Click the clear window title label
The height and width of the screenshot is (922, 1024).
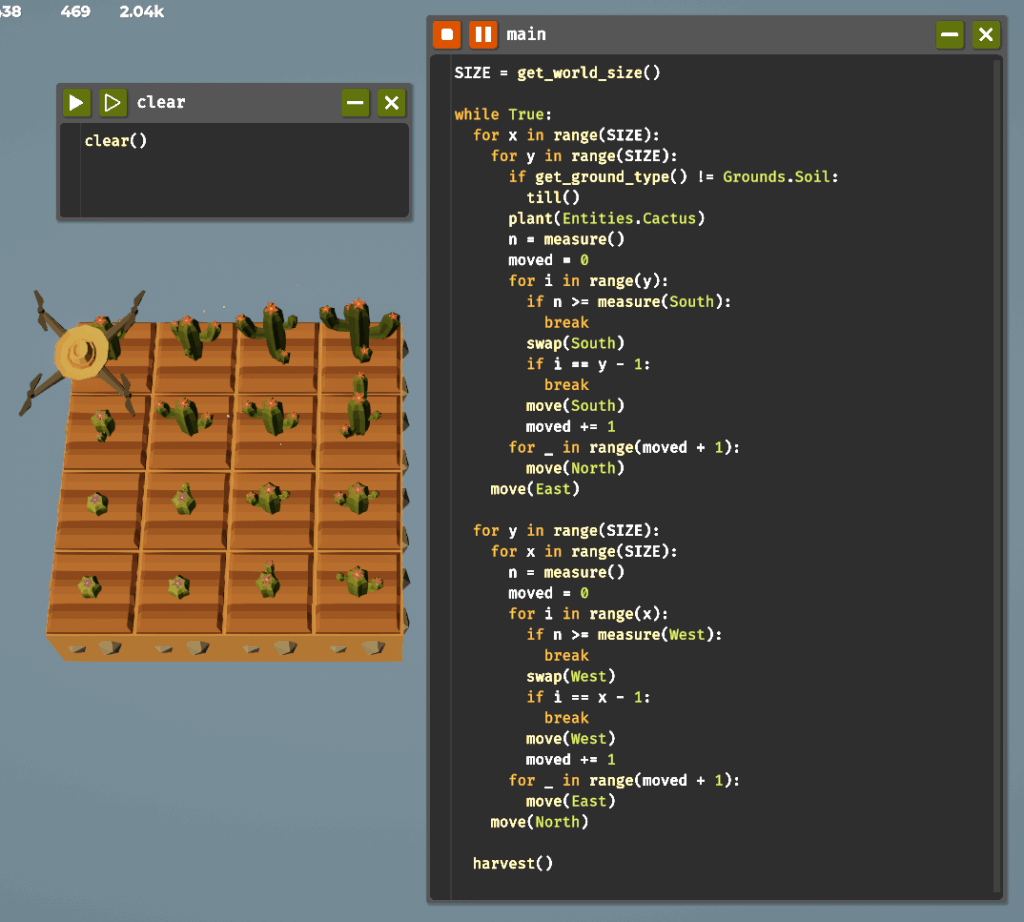tap(161, 102)
